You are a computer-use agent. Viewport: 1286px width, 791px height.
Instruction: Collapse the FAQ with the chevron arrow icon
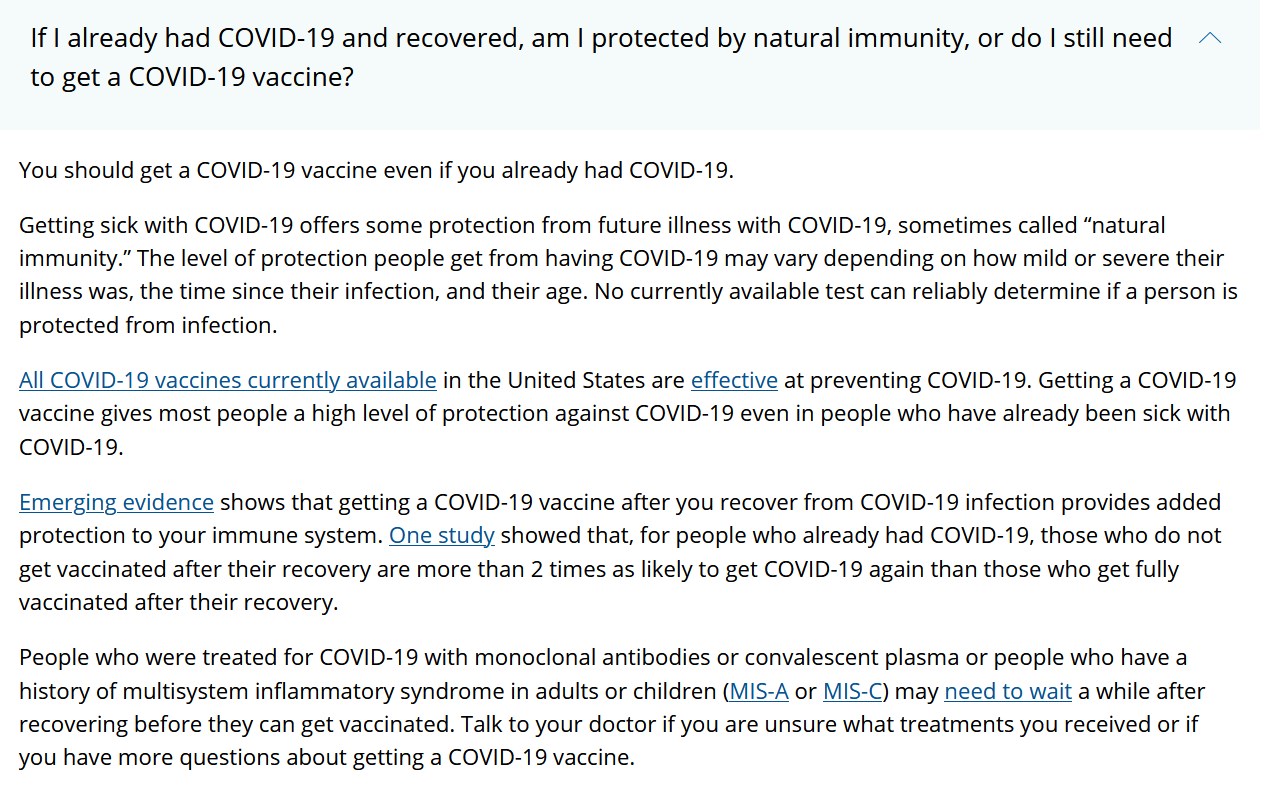[1210, 39]
